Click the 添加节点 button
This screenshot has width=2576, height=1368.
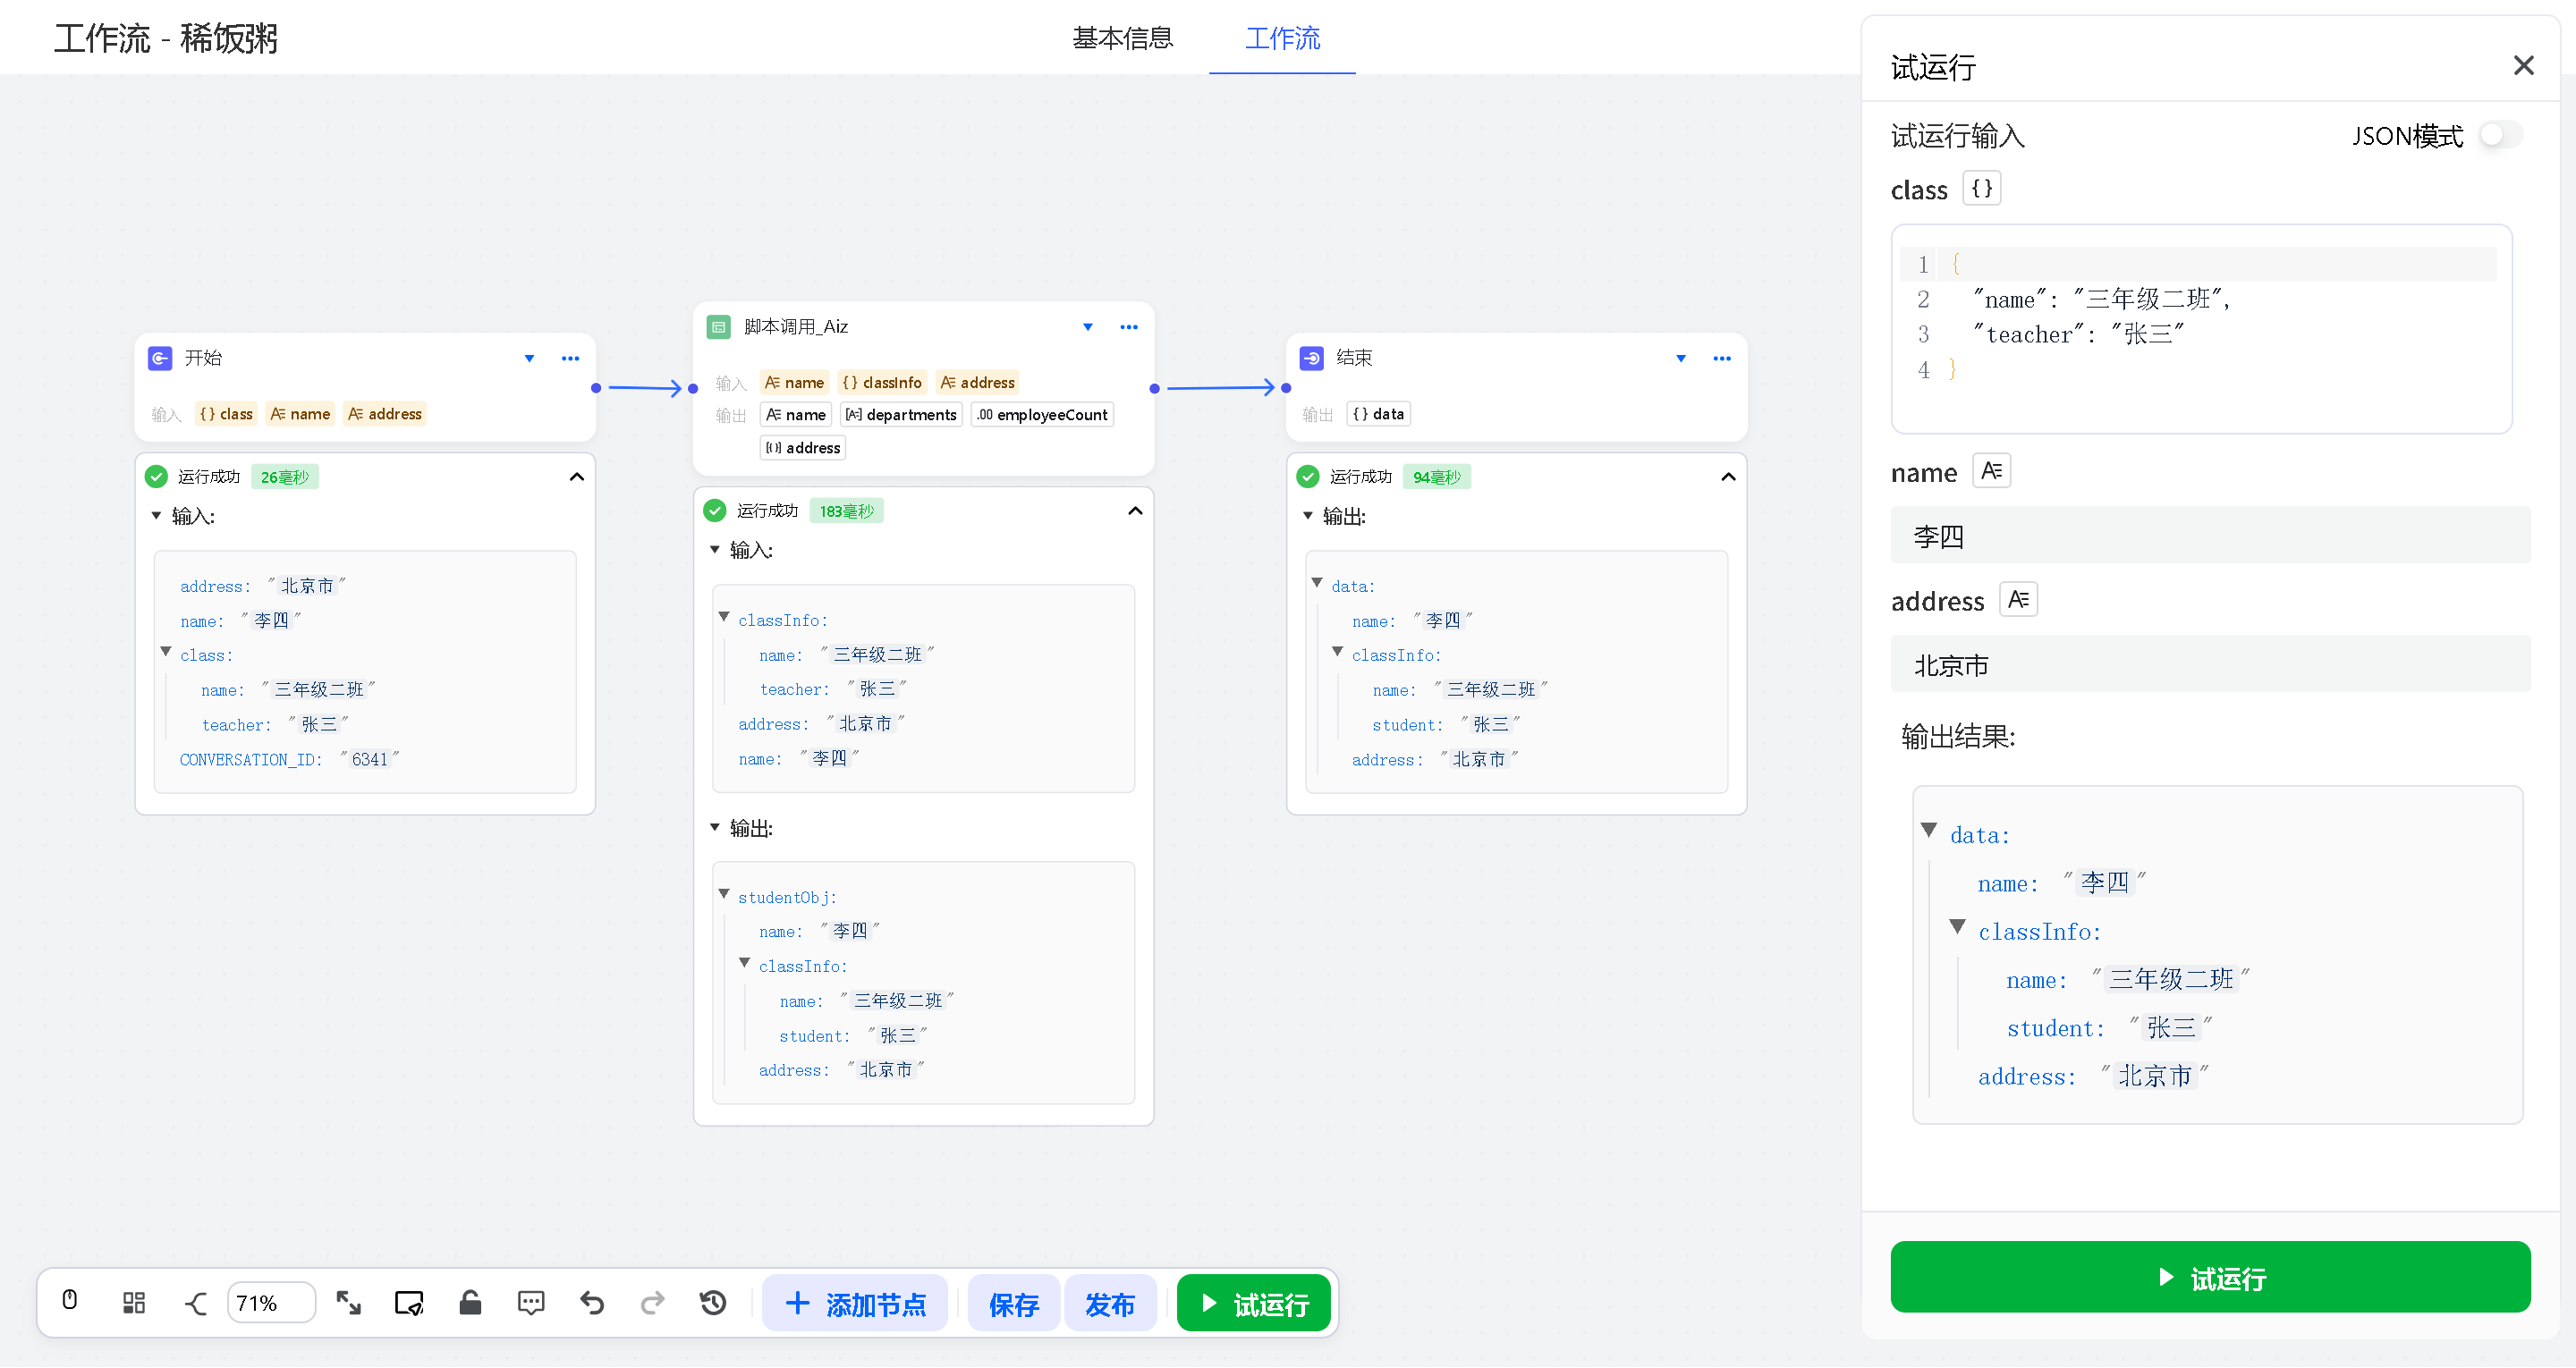click(x=855, y=1303)
